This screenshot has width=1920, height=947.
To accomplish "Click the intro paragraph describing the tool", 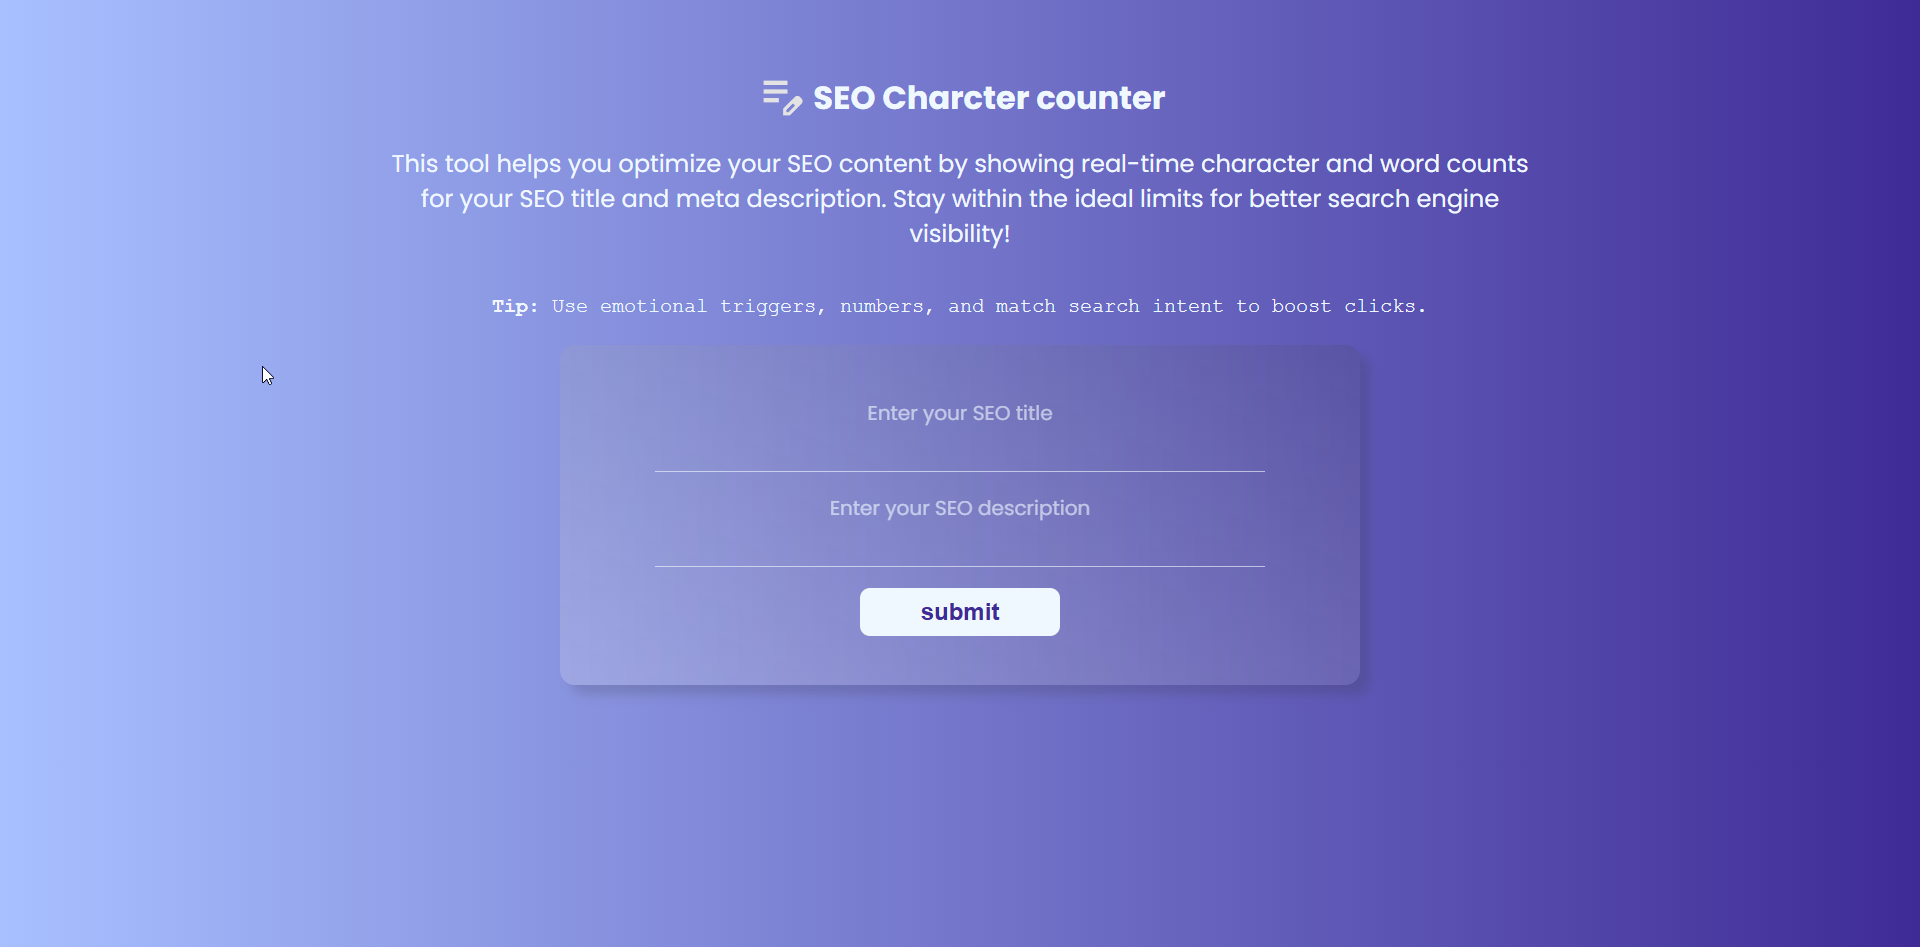I will [959, 198].
